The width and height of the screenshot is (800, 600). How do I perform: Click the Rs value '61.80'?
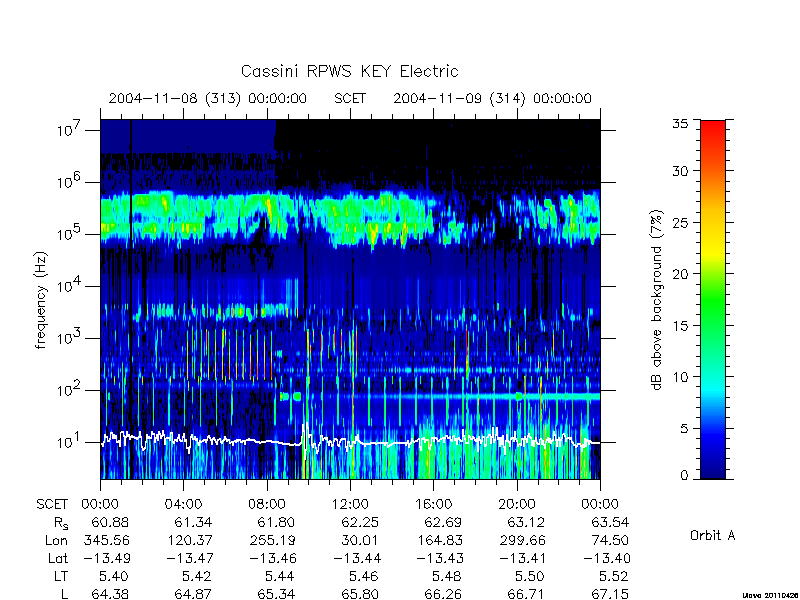(276, 522)
